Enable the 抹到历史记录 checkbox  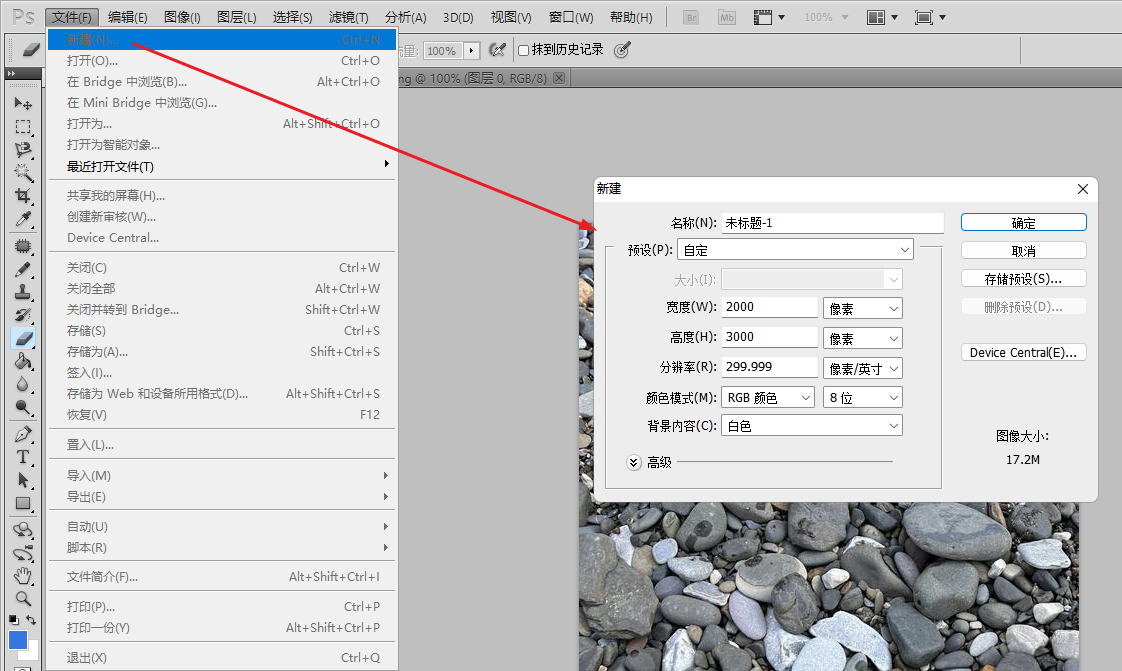pos(523,49)
